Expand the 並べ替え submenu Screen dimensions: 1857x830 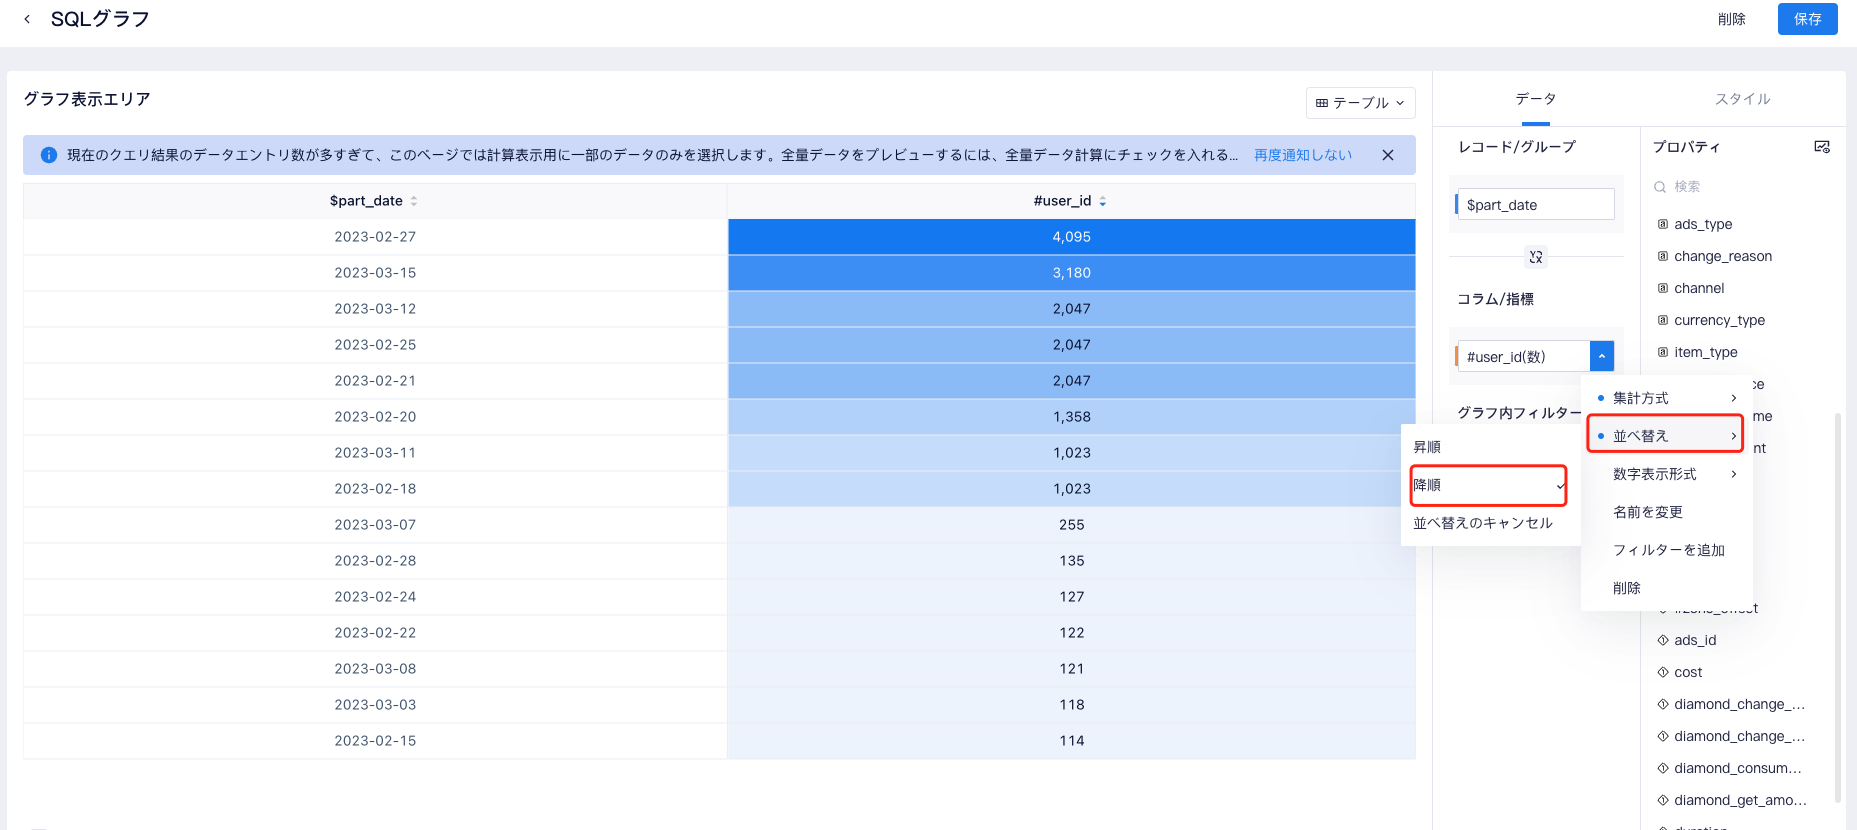pos(1666,436)
